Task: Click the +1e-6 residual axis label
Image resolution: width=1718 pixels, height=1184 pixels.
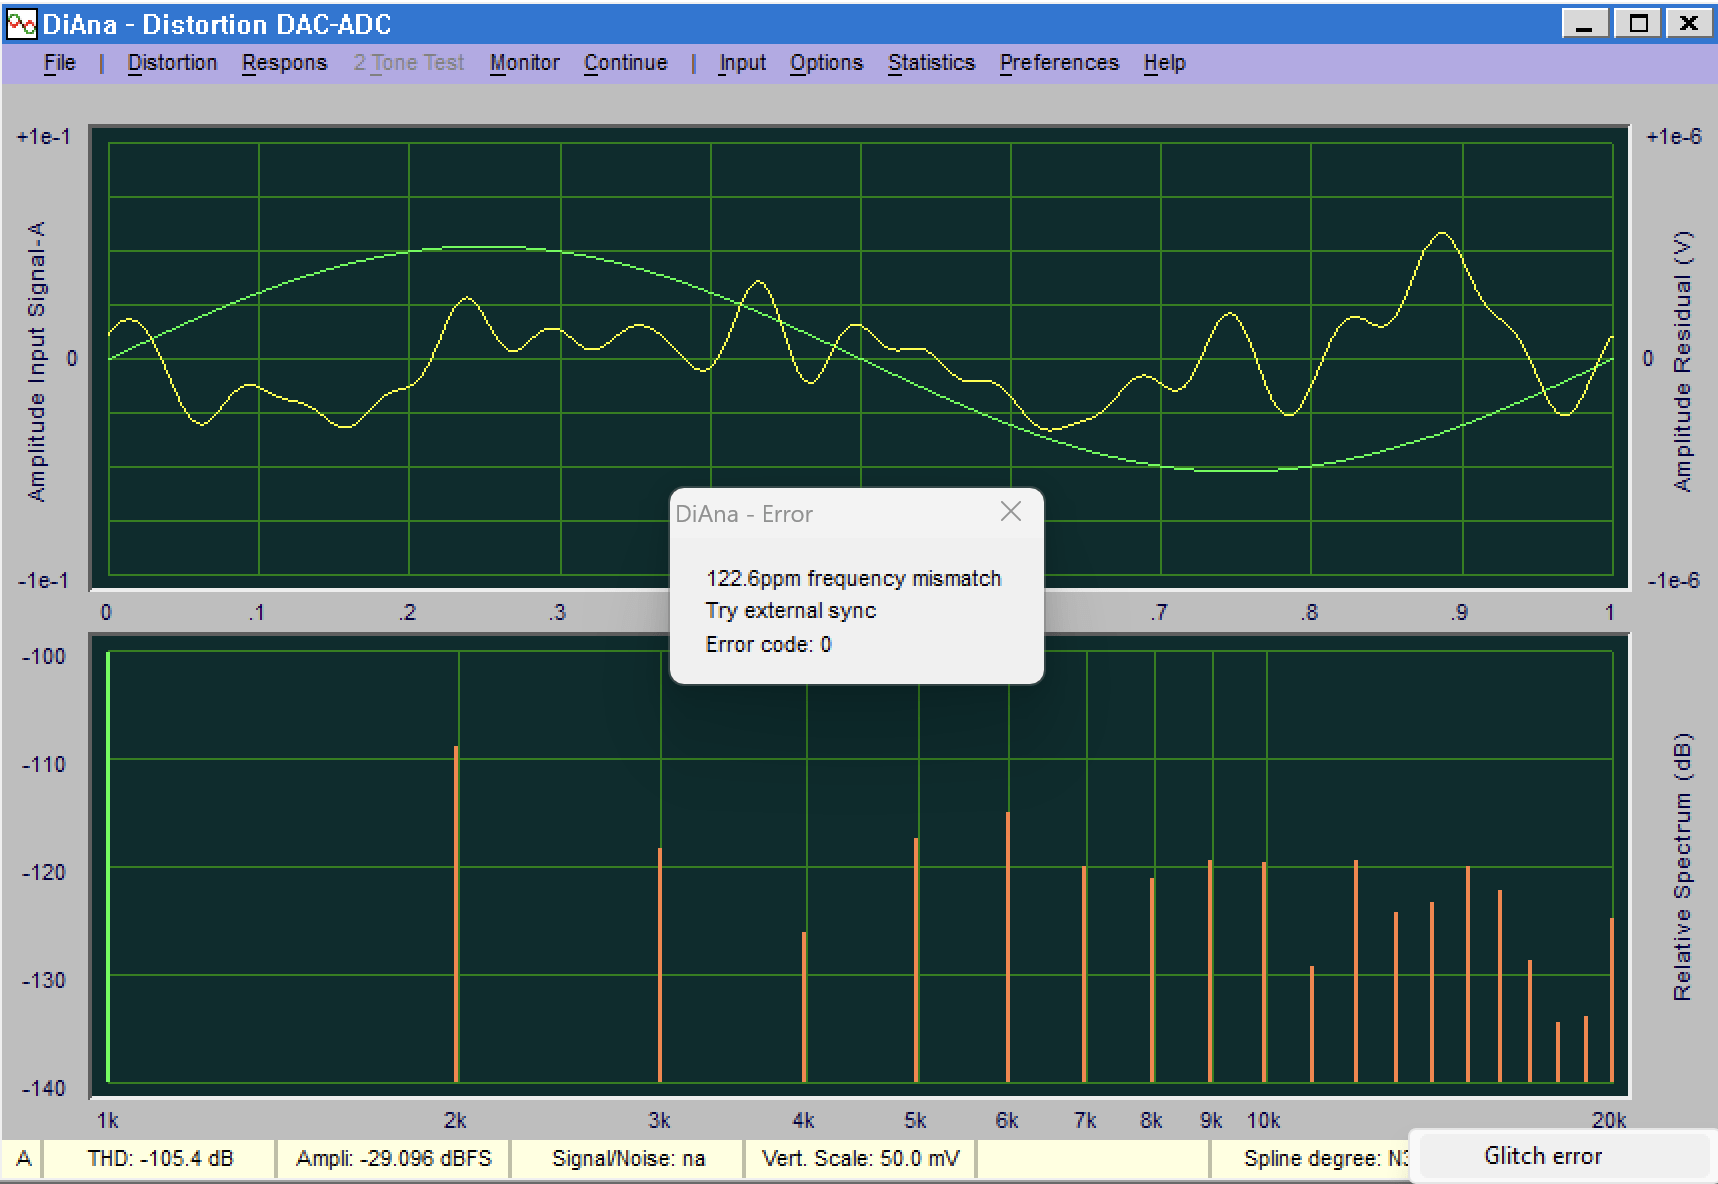Action: click(x=1673, y=136)
